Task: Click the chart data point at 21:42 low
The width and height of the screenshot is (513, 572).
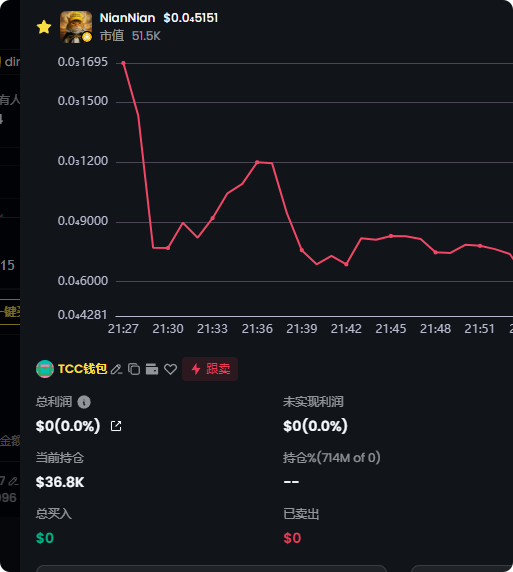Action: (x=346, y=264)
